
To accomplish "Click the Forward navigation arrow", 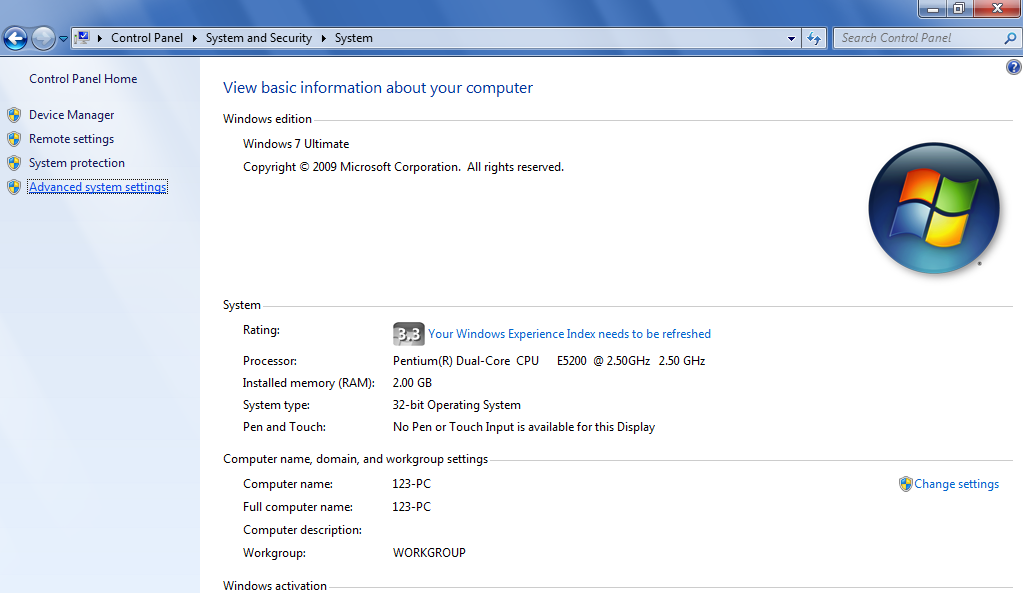I will 44,38.
